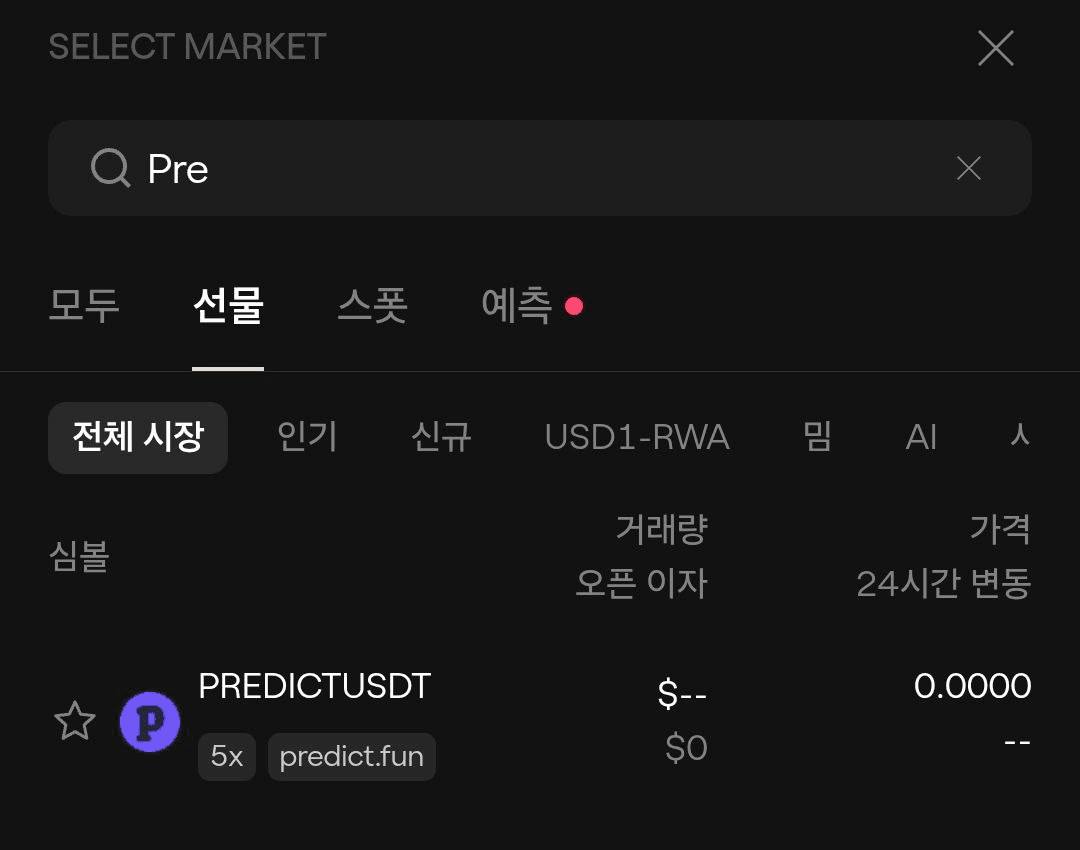Sort by the 거래량 column header
1080x850 pixels.
point(661,529)
